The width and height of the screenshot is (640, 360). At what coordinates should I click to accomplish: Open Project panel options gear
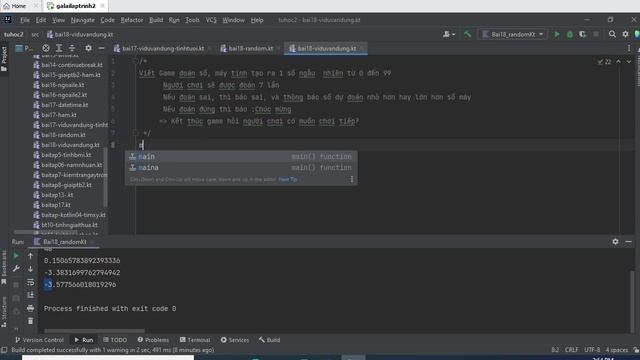tap(88, 48)
